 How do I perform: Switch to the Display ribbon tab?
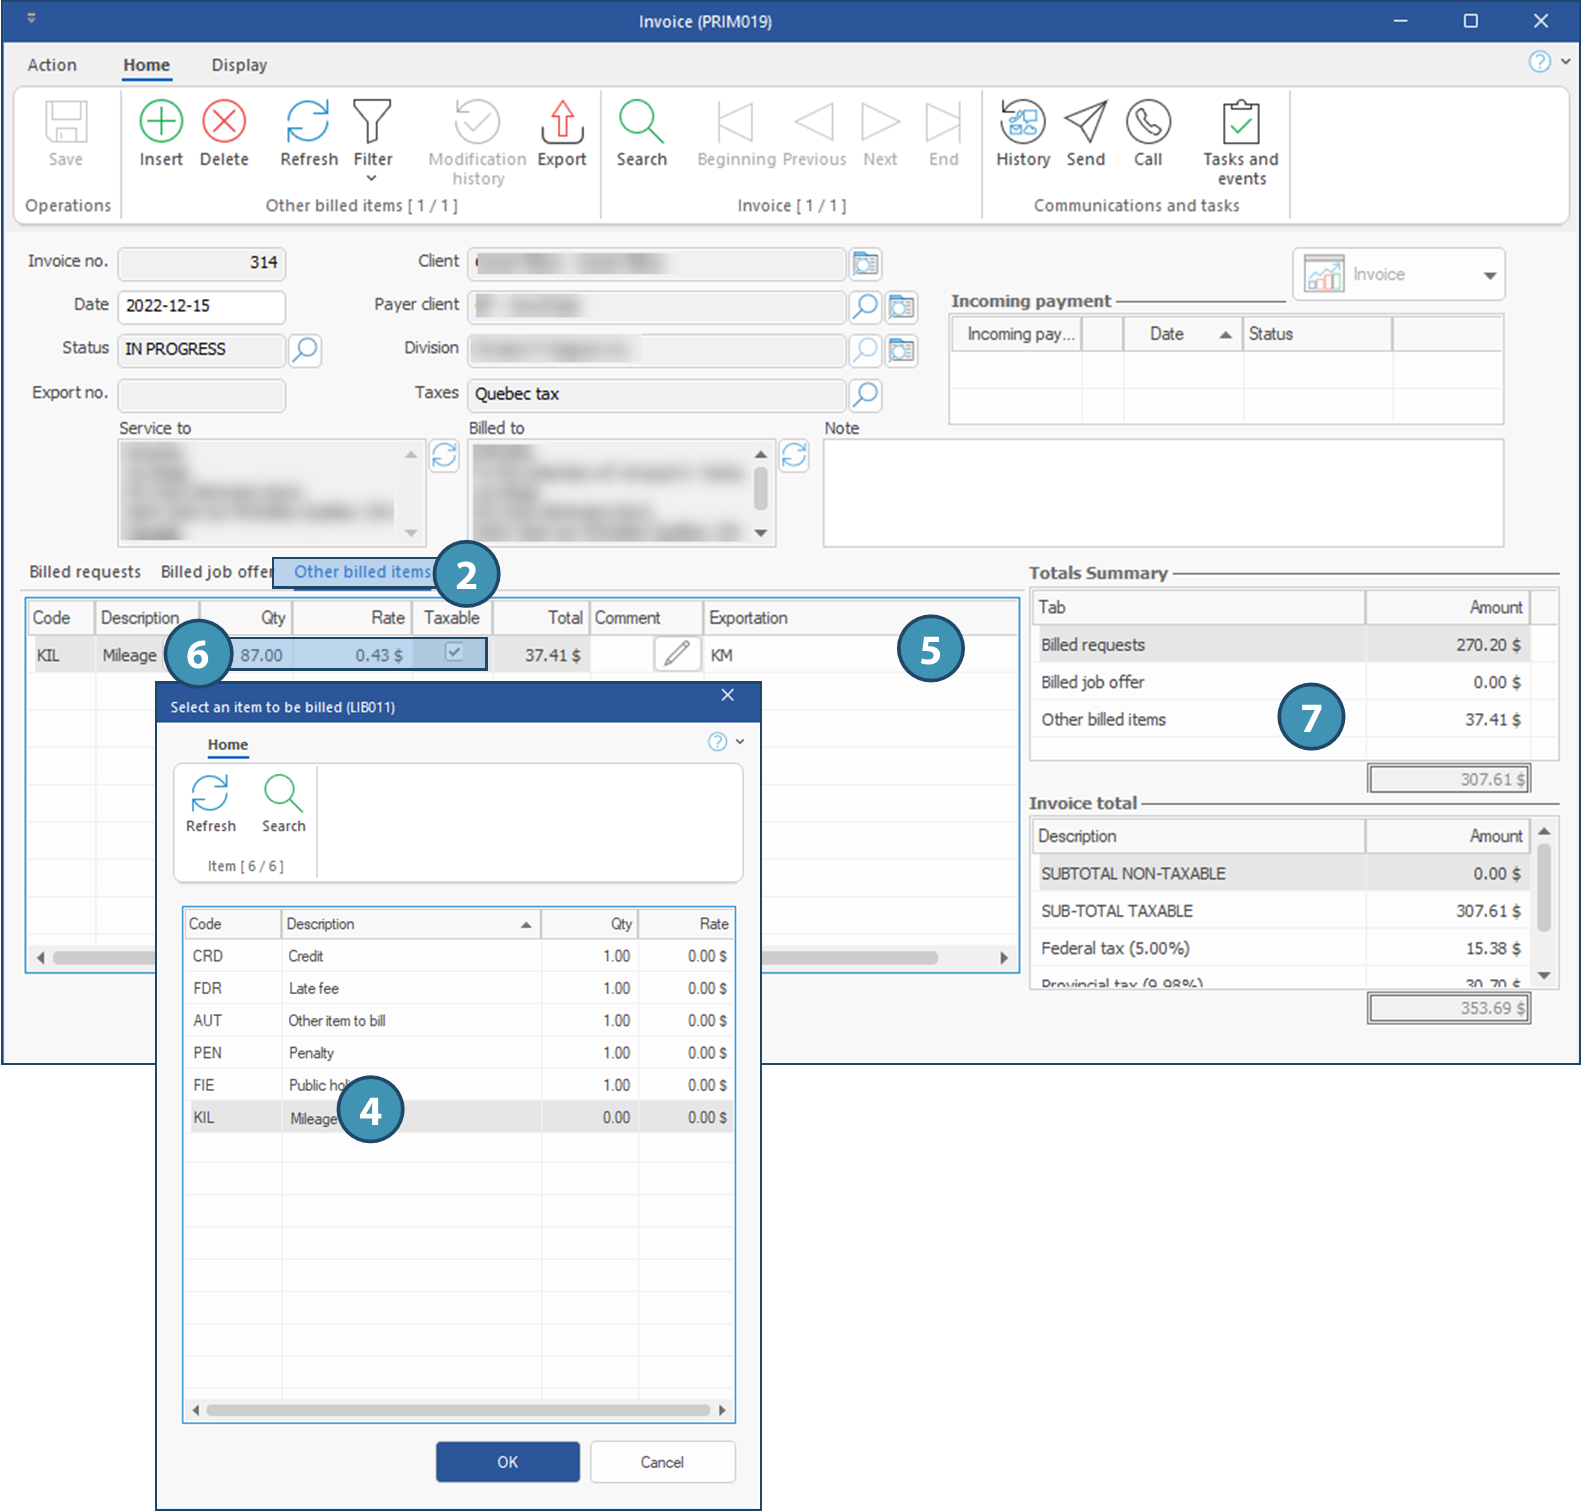239,65
